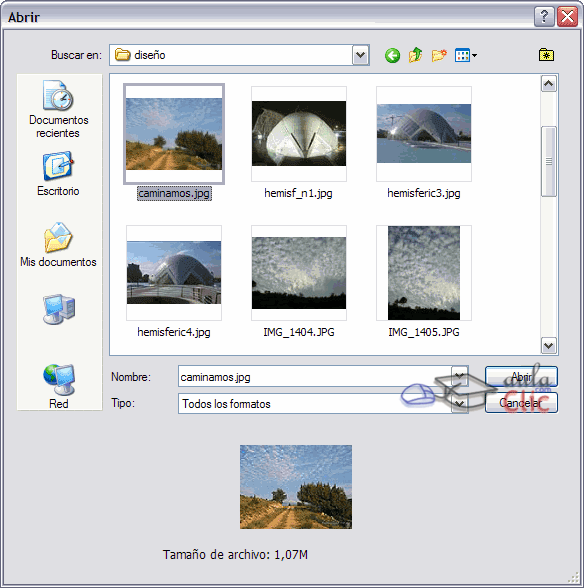Click the diseño folder name in Buscar en

click(150, 55)
